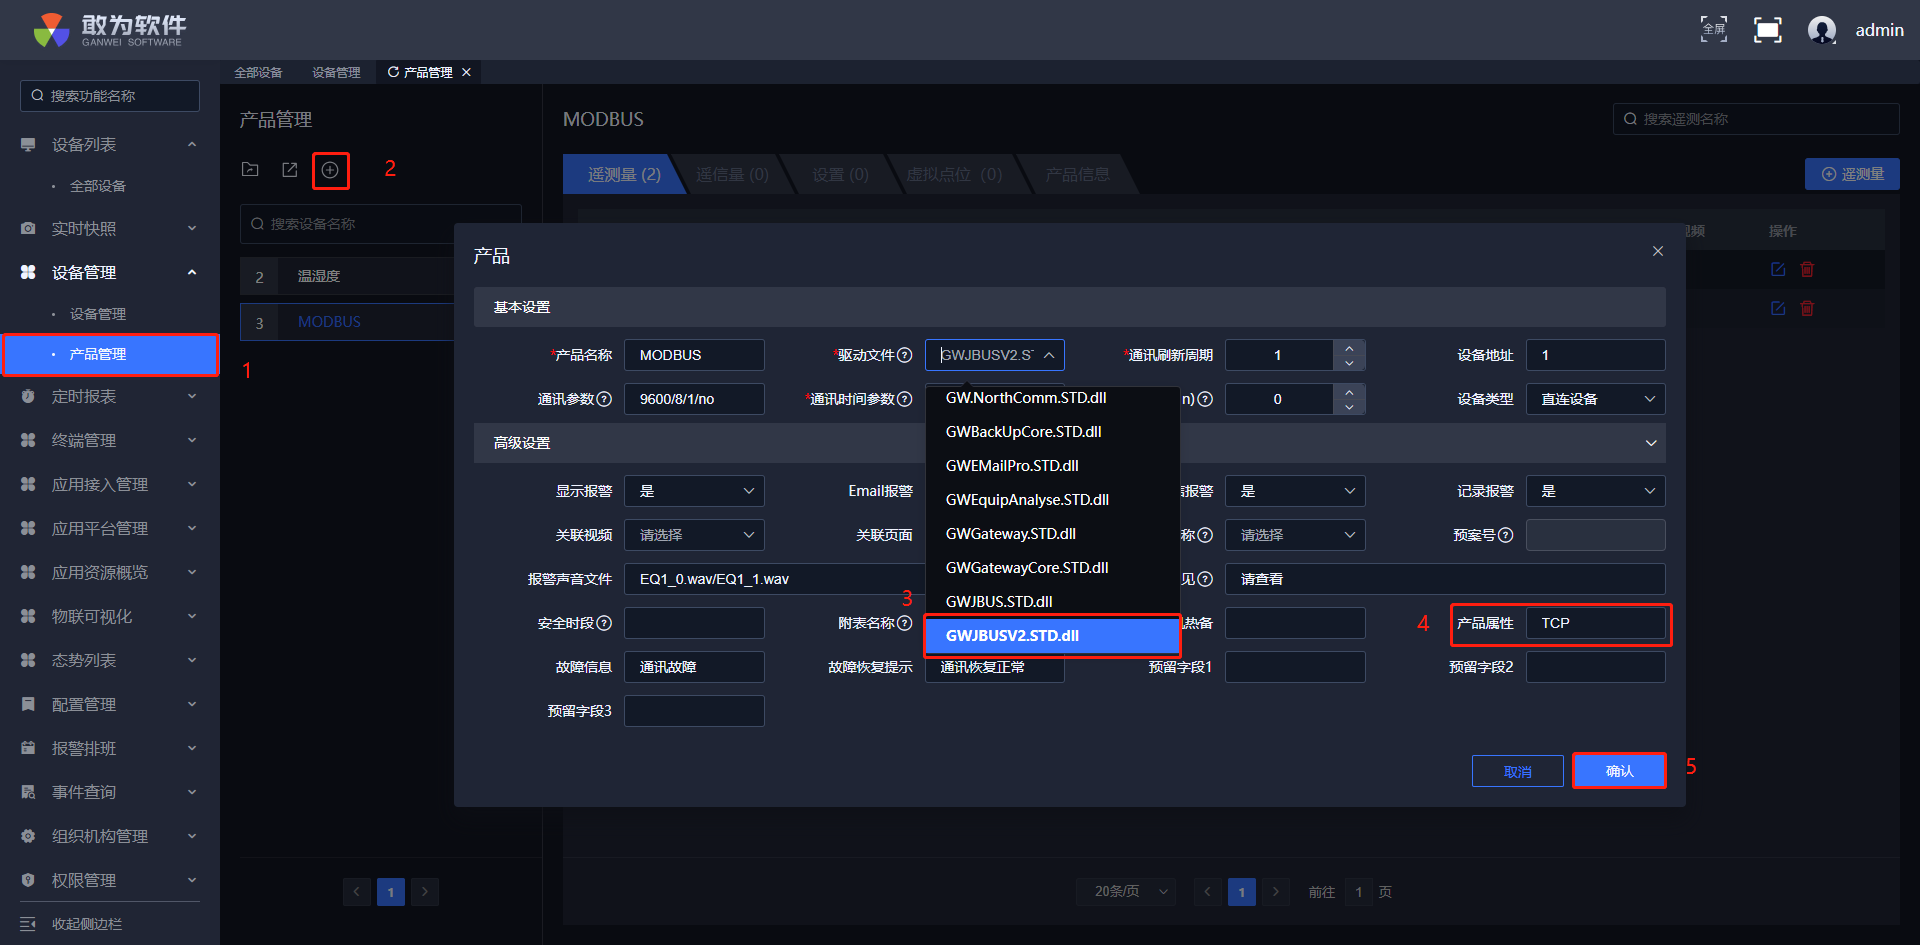
Task: Select GWJBUS.STD.dll from driver list
Action: click(x=999, y=601)
